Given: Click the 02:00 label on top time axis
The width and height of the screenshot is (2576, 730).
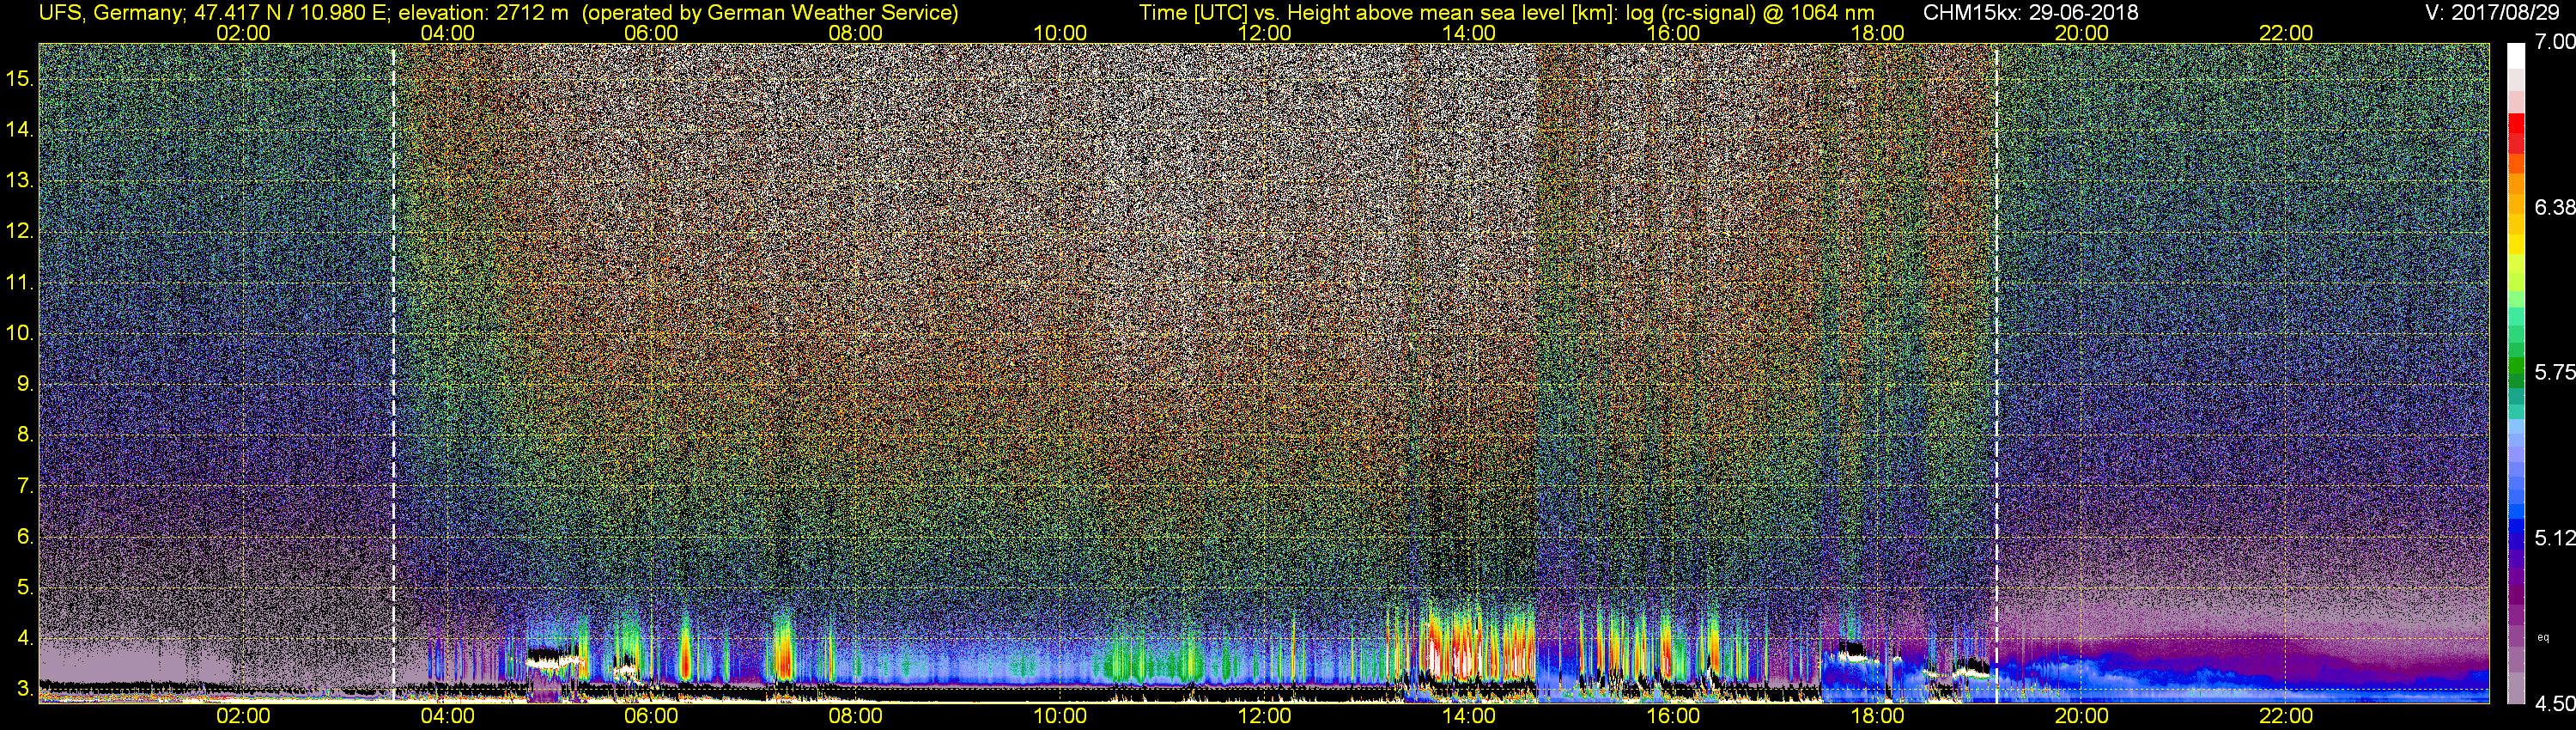Looking at the screenshot, I should [243, 33].
